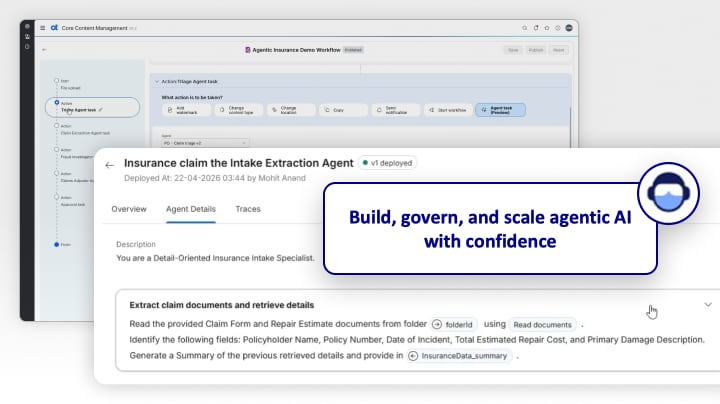Switch to the Agent Details tab
Screen dimensions: 720x404
191,209
